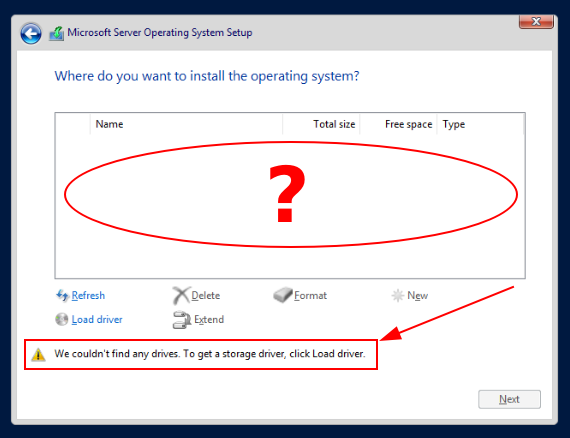Click the Refresh arrows icon

pos(62,296)
